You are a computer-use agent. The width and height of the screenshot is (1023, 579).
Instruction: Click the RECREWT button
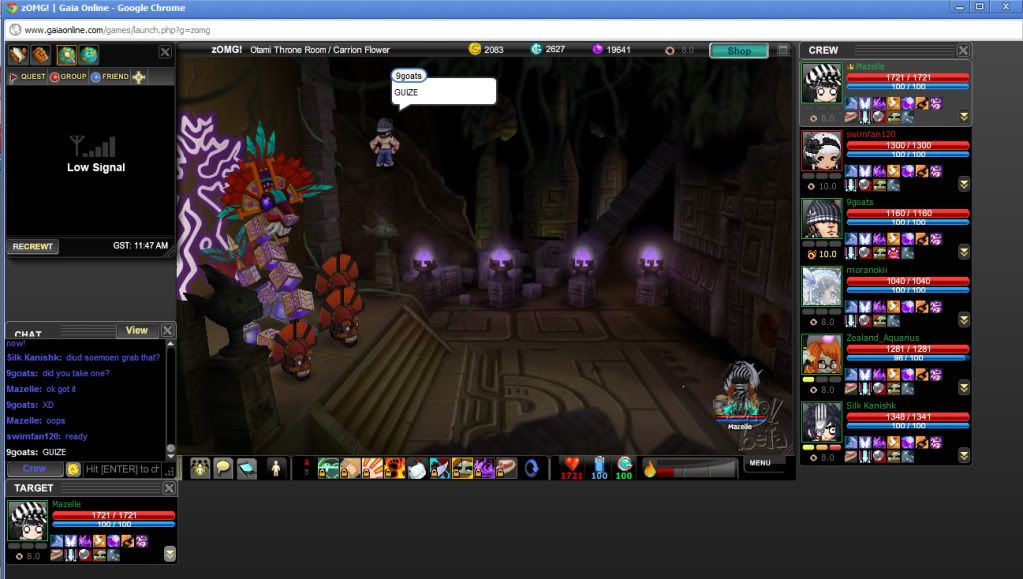pos(32,246)
